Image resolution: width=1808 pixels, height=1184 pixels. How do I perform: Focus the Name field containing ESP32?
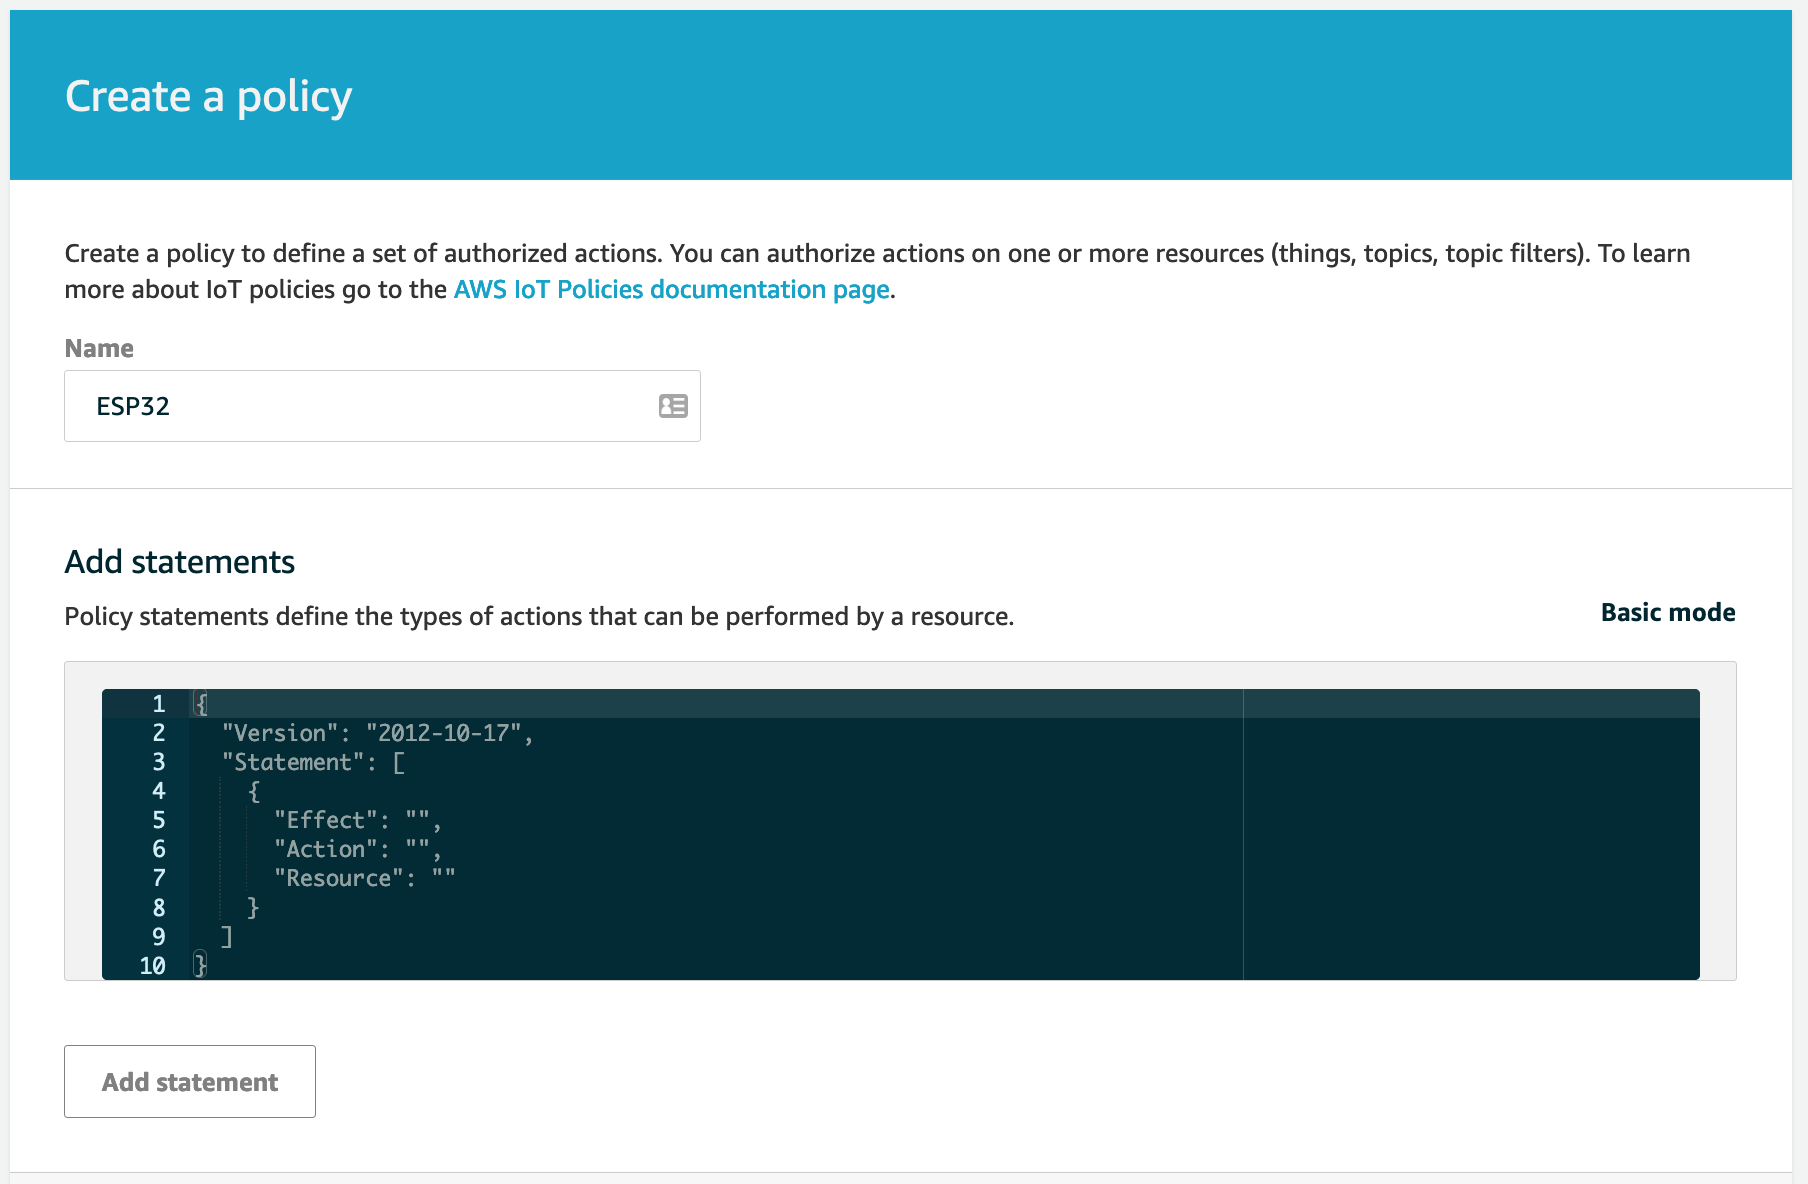[360, 406]
